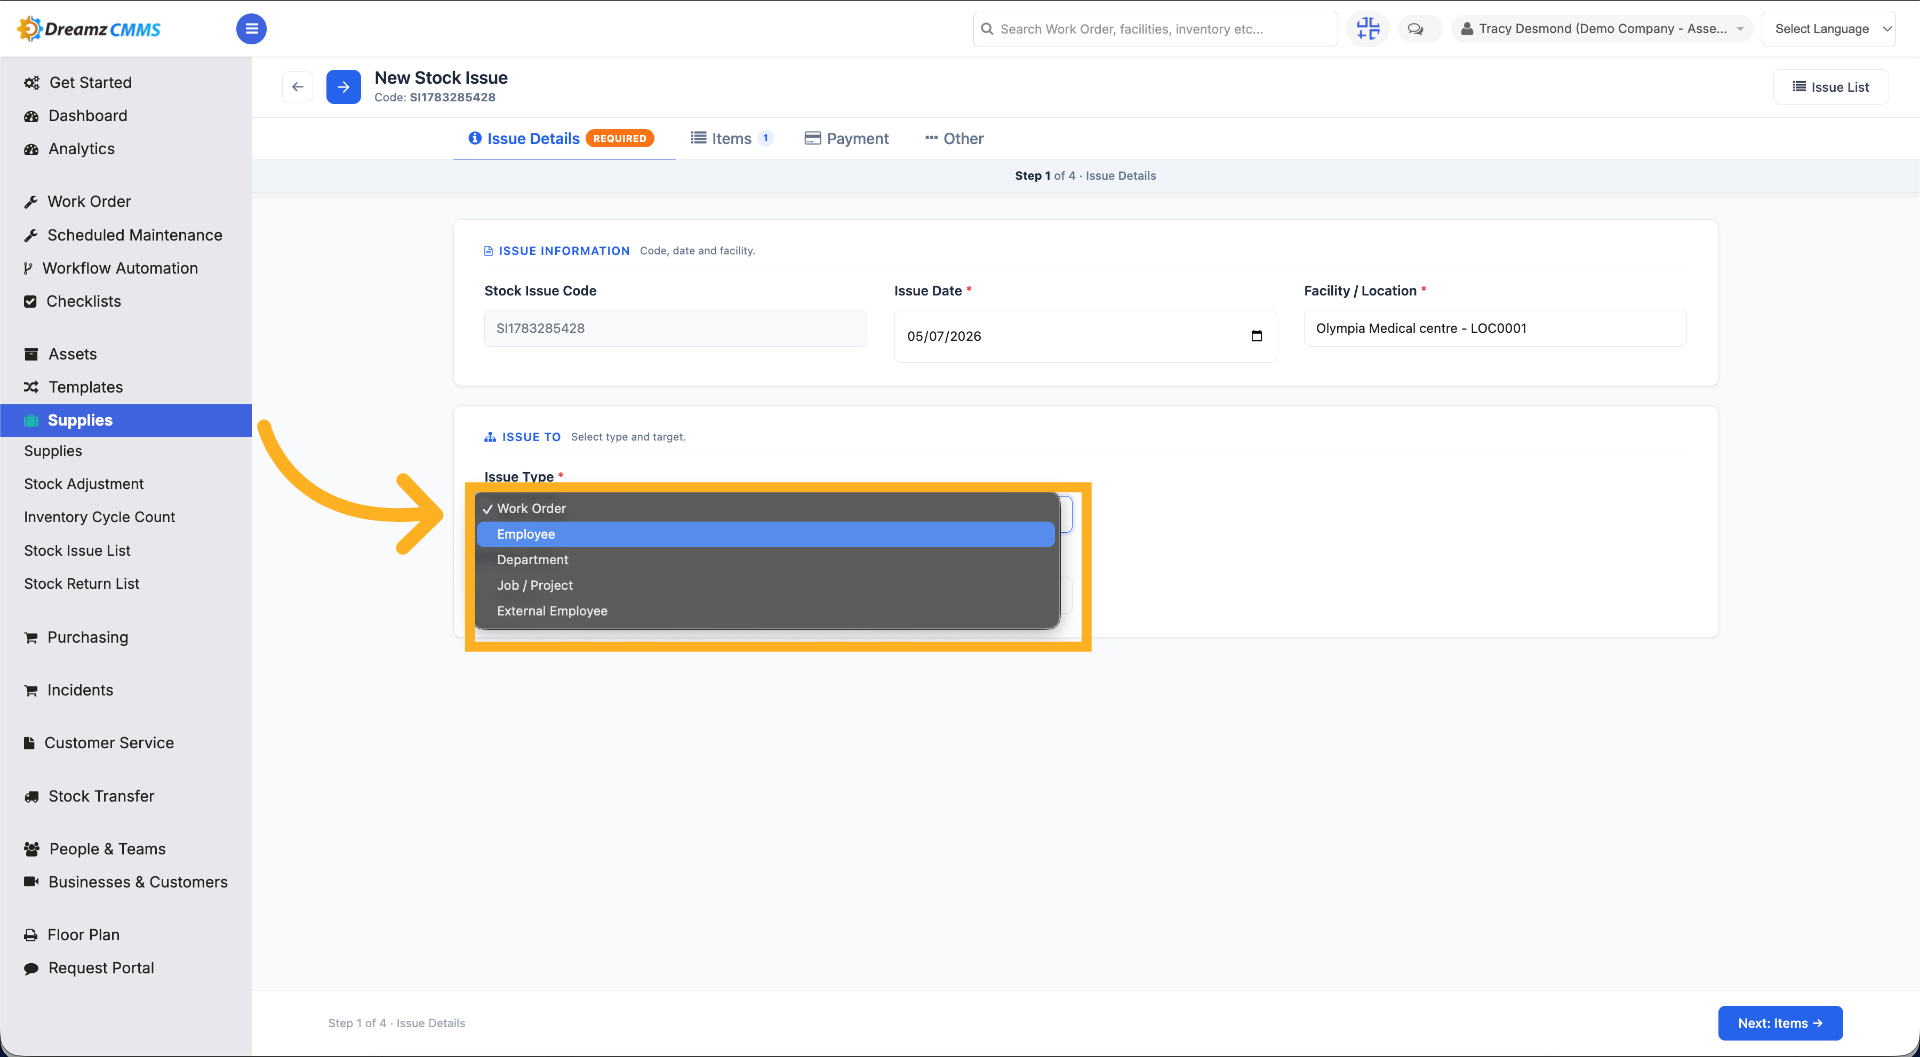This screenshot has width=1920, height=1057.
Task: Open the Issue Date calendar picker icon
Action: coord(1257,336)
